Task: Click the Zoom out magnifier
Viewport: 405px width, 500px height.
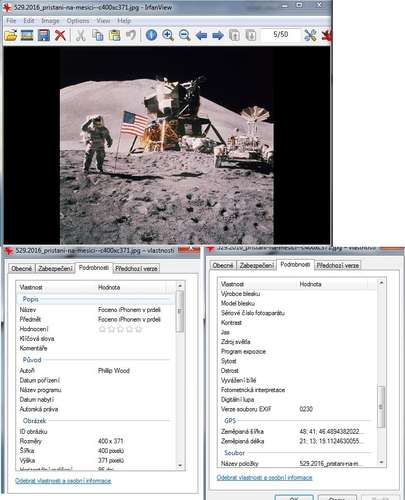Action: [184, 35]
